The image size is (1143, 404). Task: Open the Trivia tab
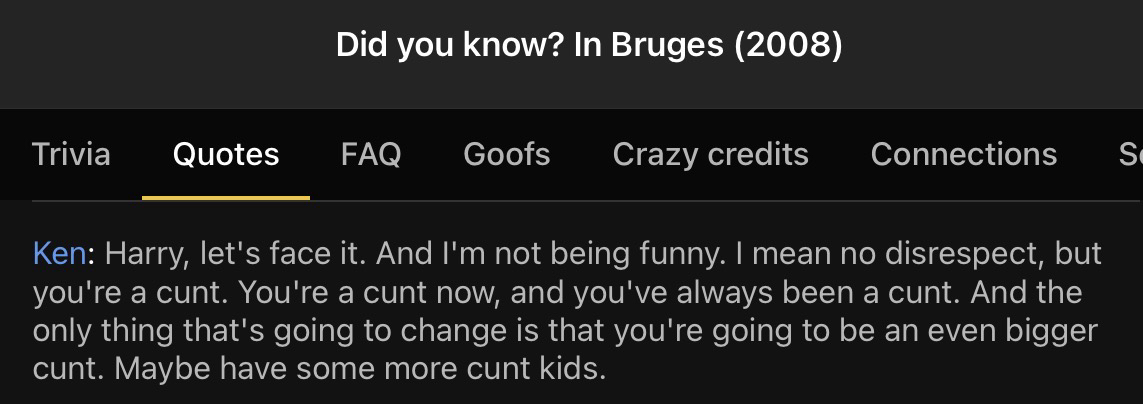point(71,154)
